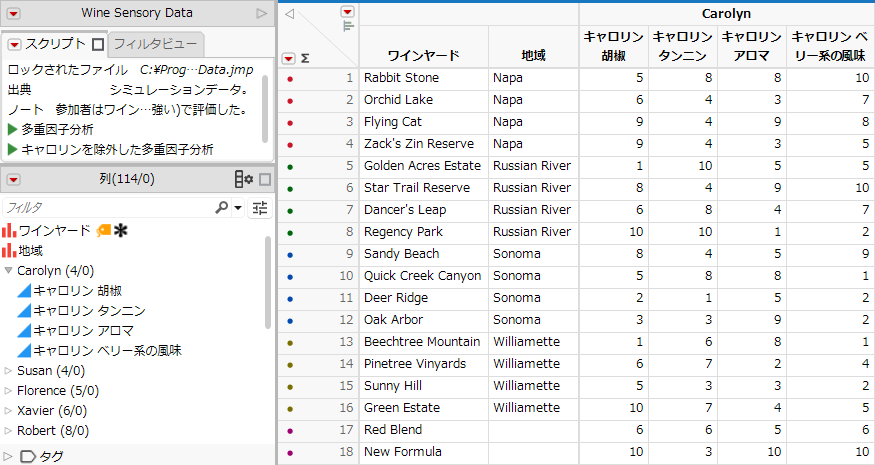Click the magnifier search icon
The width and height of the screenshot is (875, 465).
coord(221,208)
